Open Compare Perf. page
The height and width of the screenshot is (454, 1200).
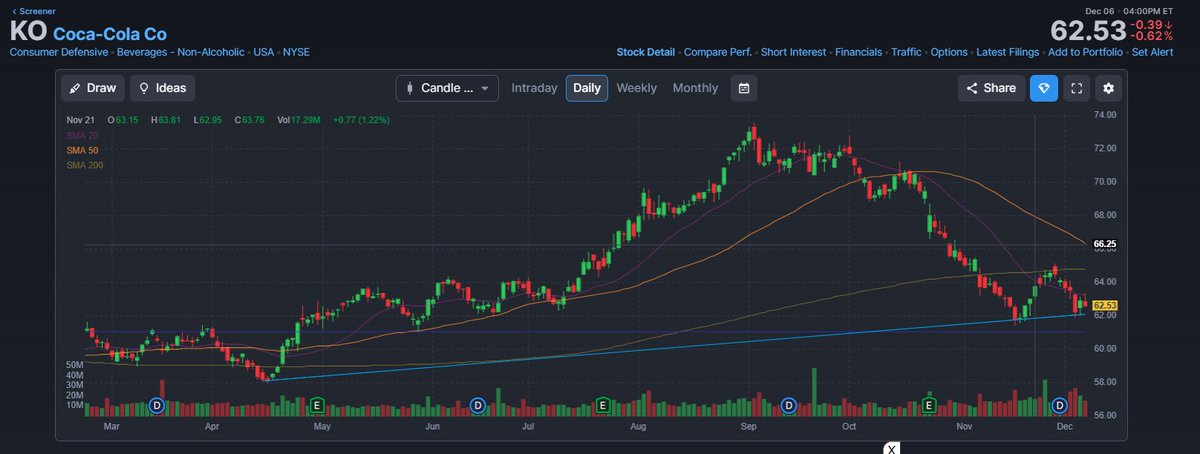[x=717, y=51]
